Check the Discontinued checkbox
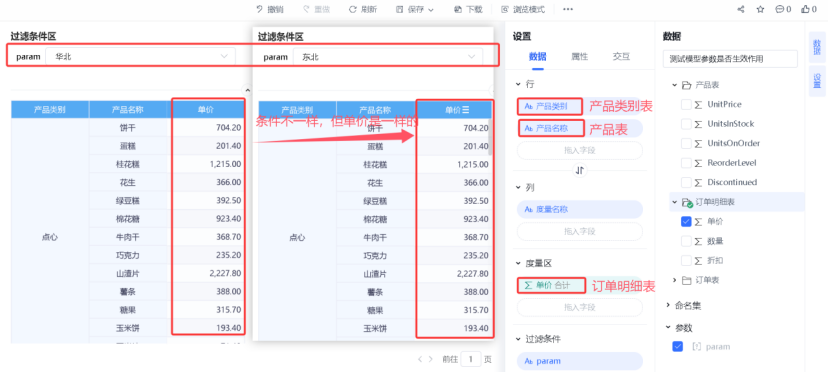The image size is (829, 372). 686,182
